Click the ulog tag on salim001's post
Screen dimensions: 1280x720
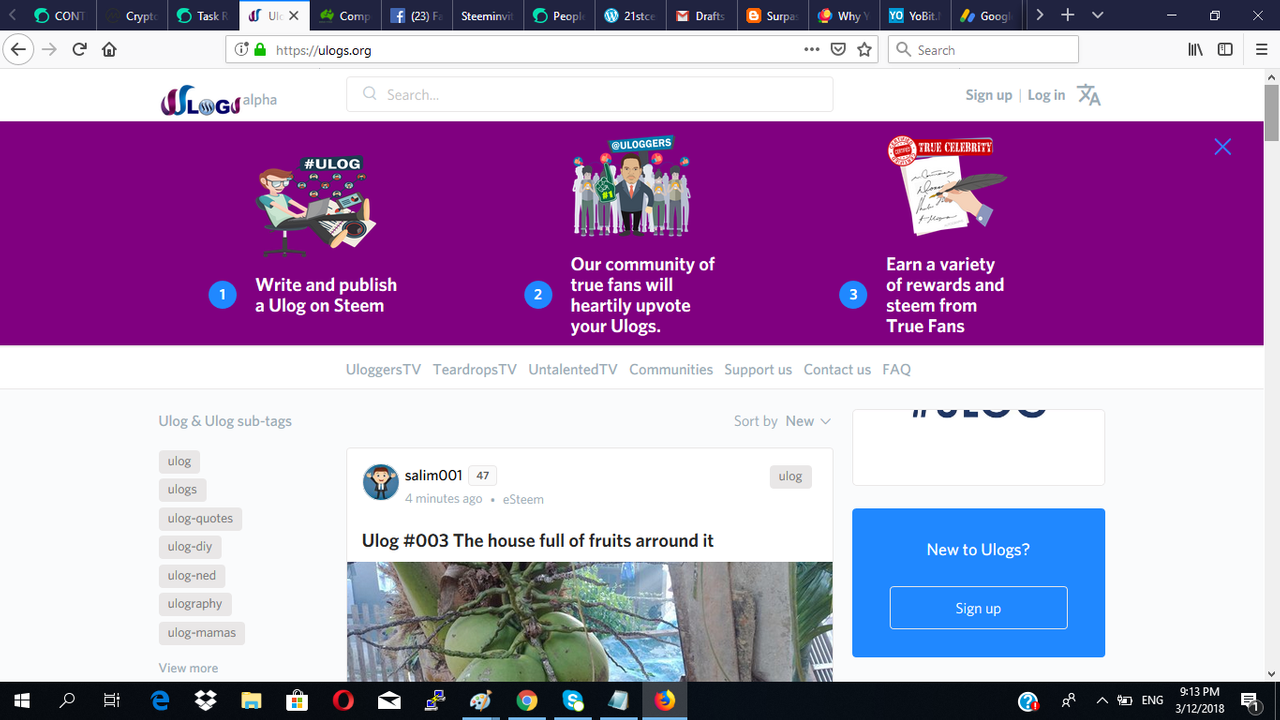coord(790,476)
